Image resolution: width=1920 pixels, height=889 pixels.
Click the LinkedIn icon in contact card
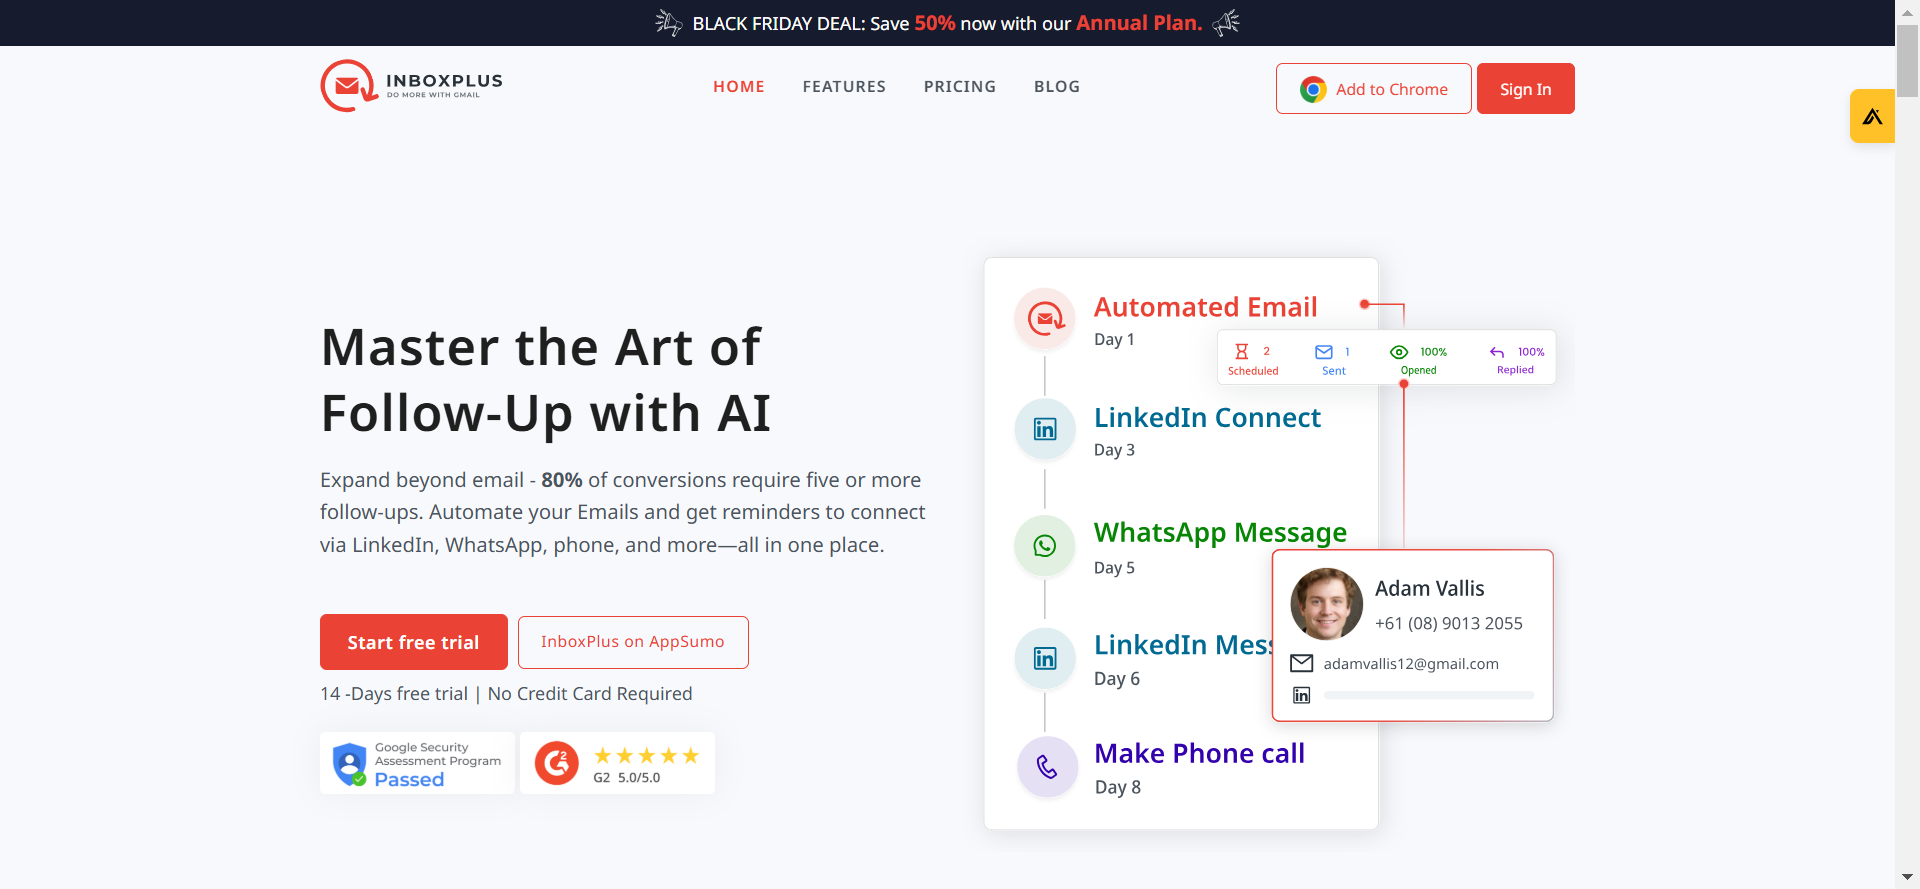click(1301, 695)
